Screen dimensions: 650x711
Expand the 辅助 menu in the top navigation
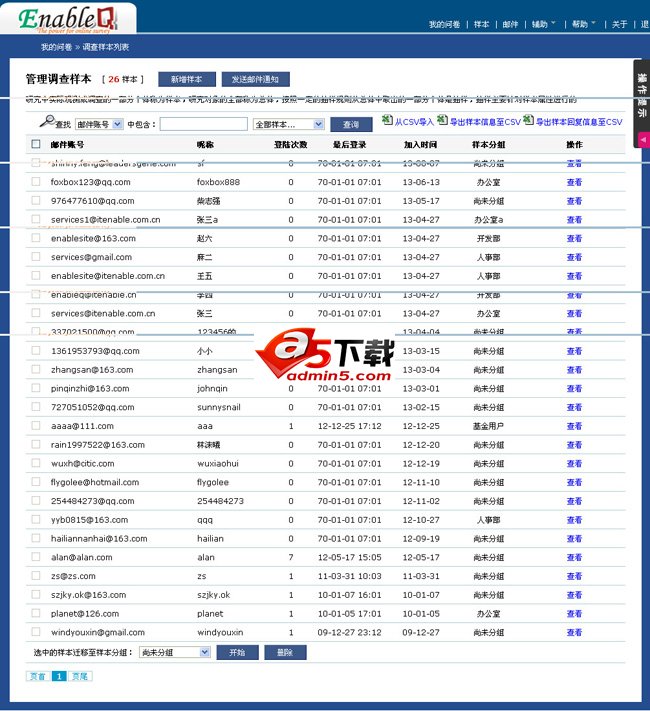tap(543, 24)
